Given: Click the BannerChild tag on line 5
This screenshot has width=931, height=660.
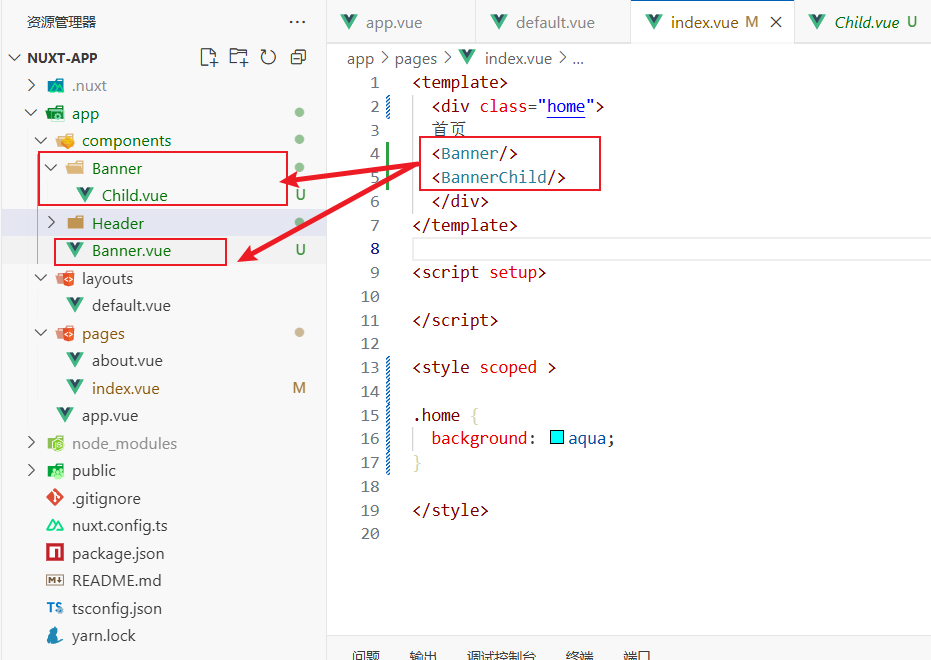Looking at the screenshot, I should click(498, 177).
